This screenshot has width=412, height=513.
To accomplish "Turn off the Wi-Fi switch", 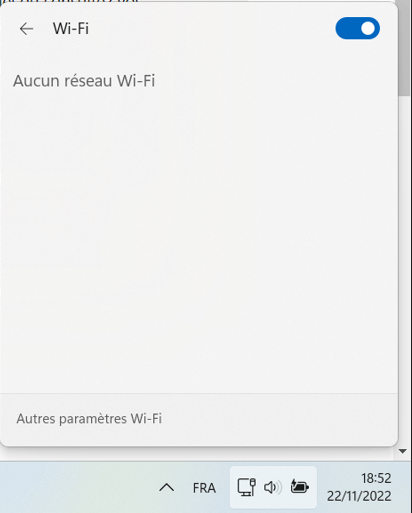I will click(x=357, y=28).
